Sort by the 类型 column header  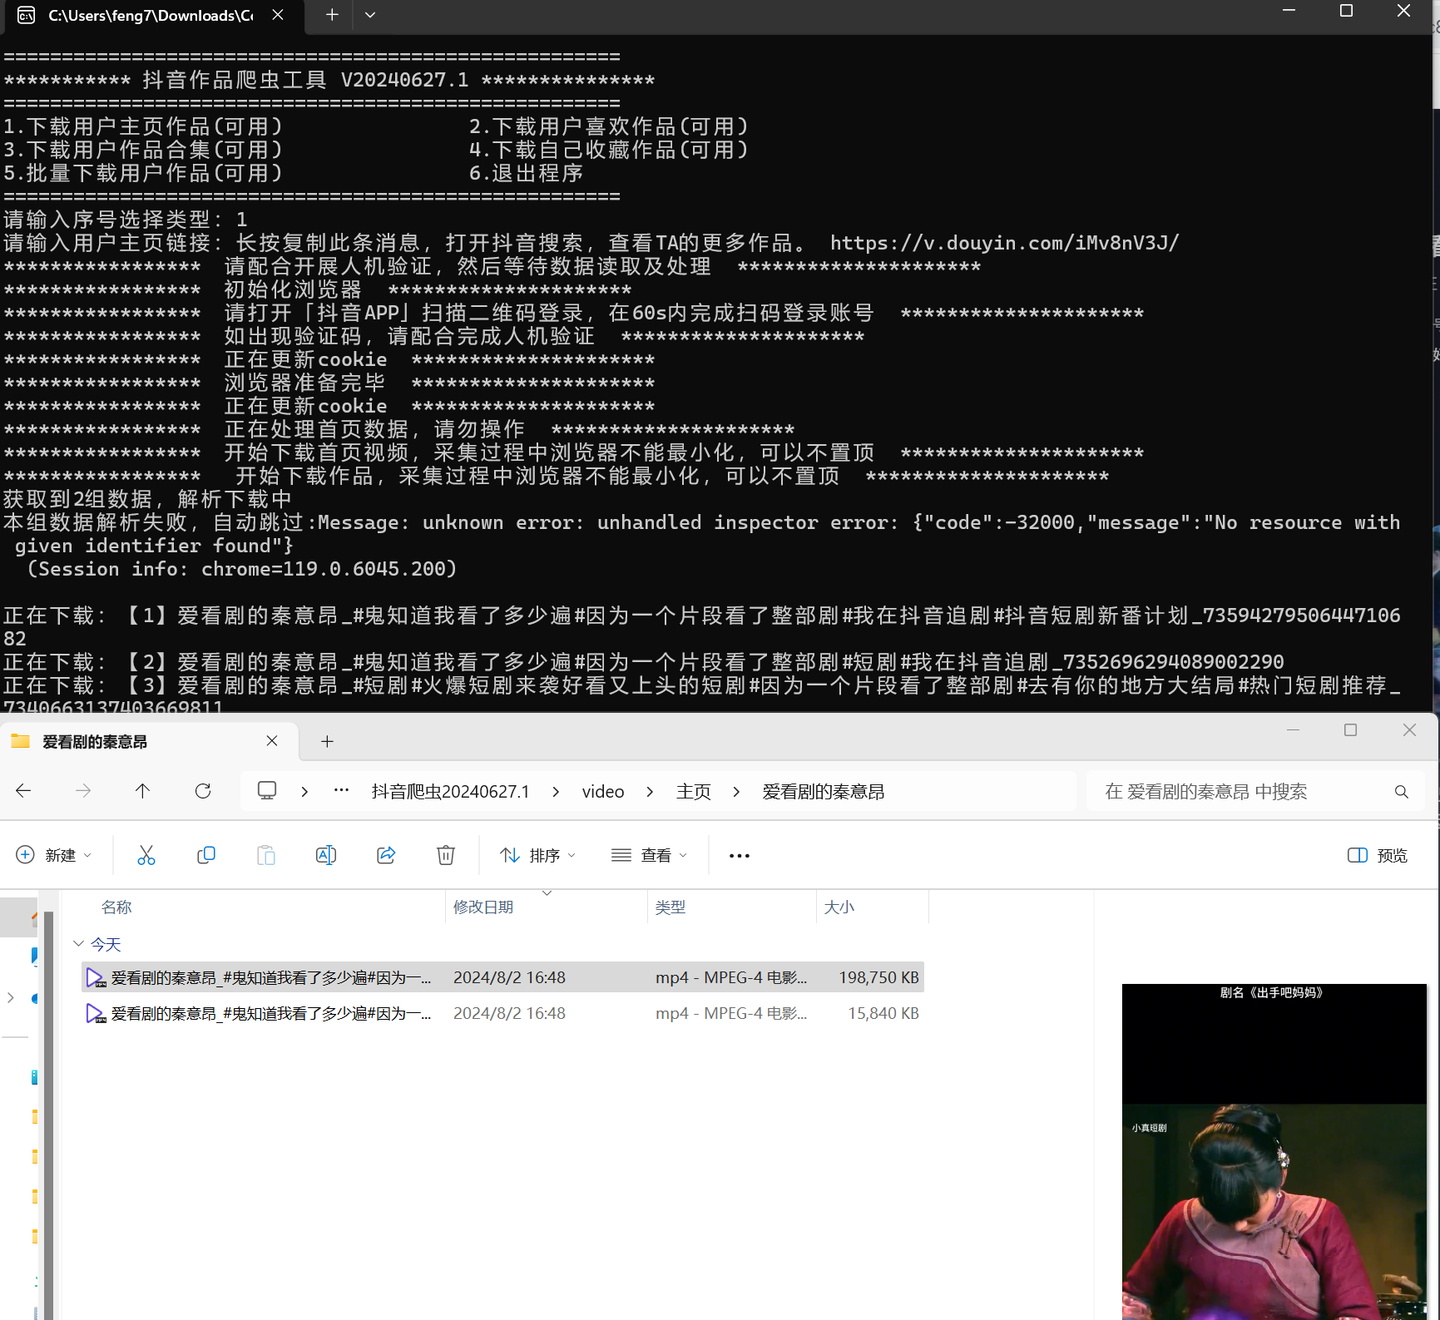670,907
